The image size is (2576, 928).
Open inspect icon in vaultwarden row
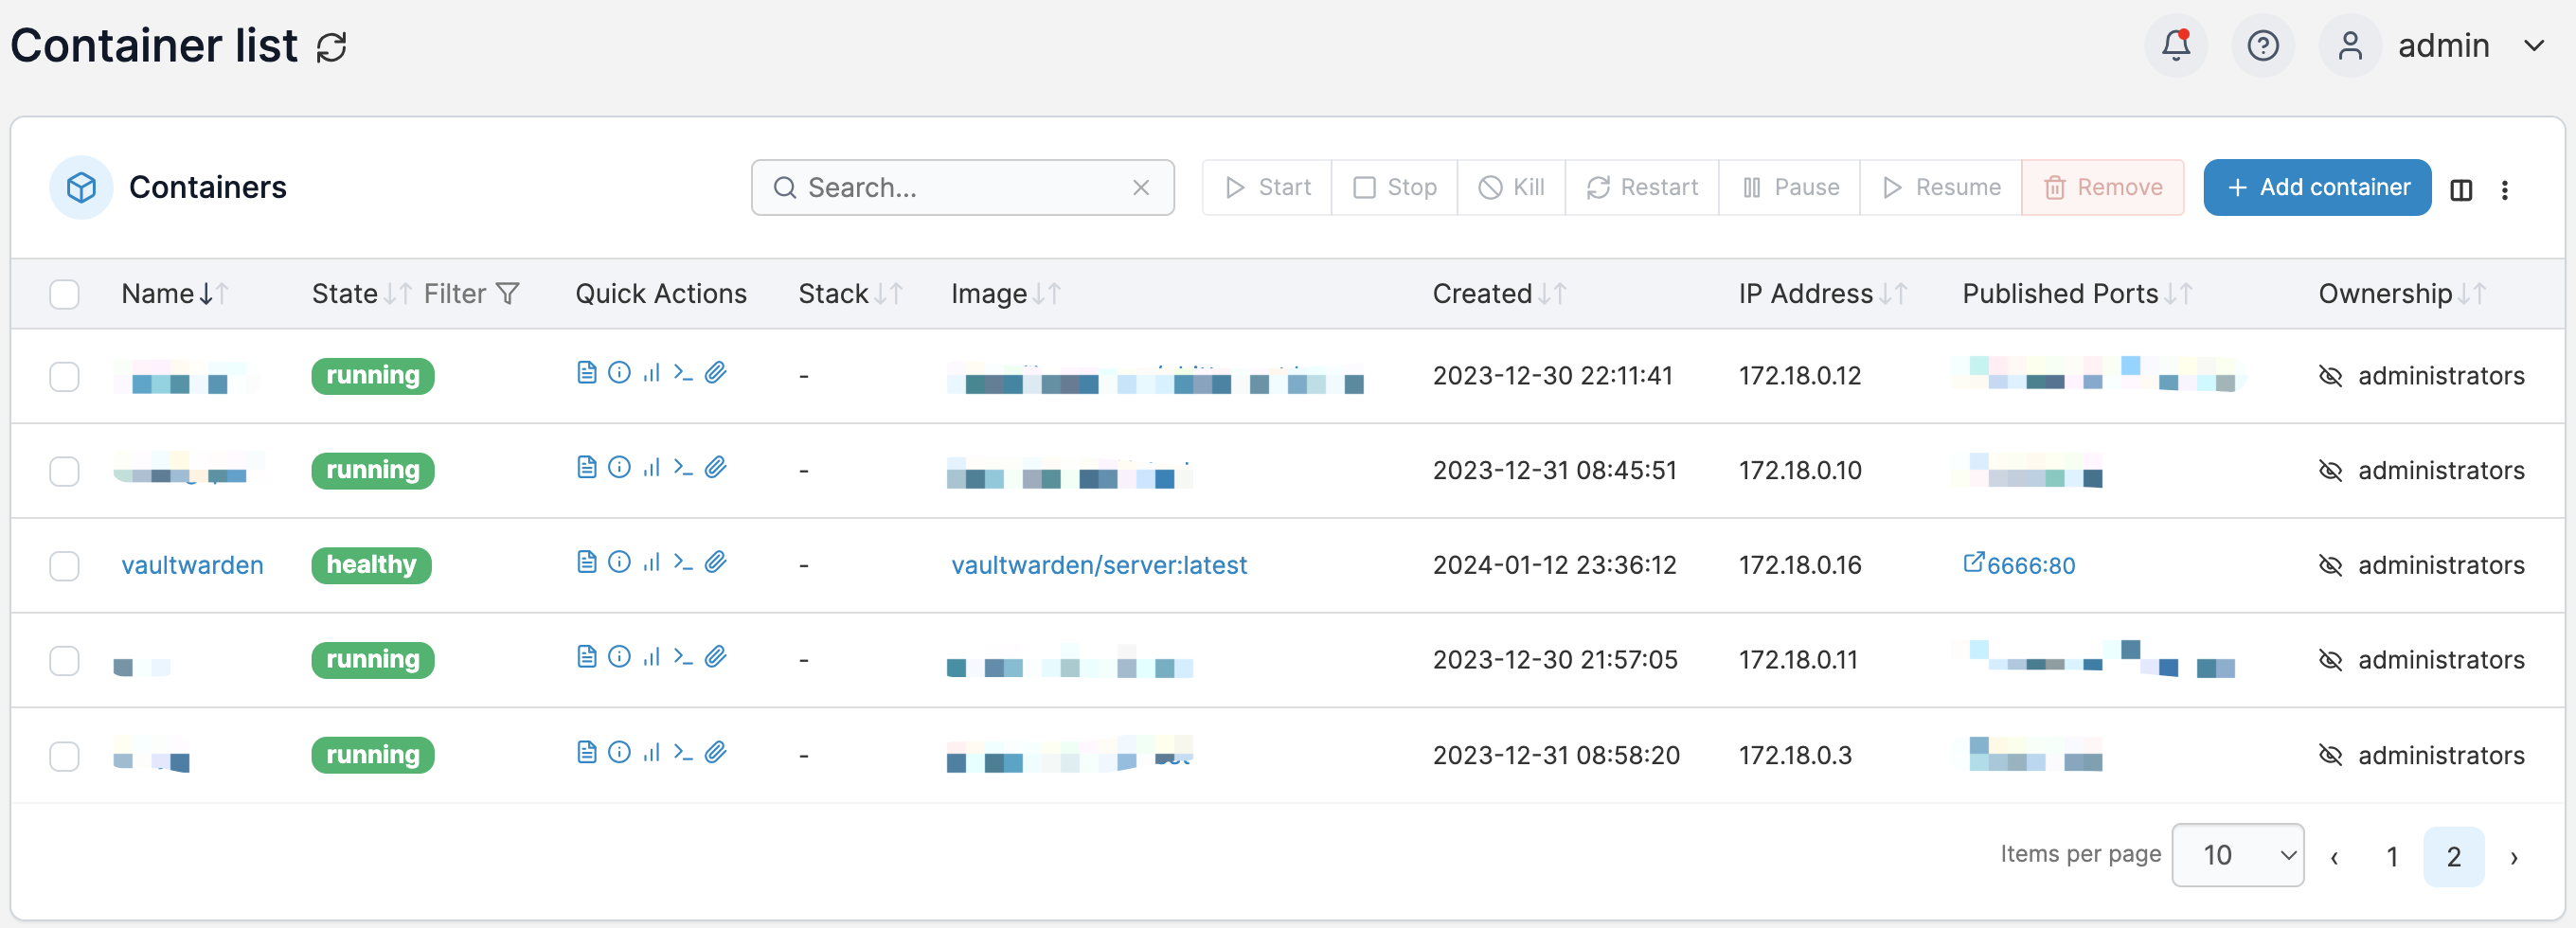(x=619, y=562)
